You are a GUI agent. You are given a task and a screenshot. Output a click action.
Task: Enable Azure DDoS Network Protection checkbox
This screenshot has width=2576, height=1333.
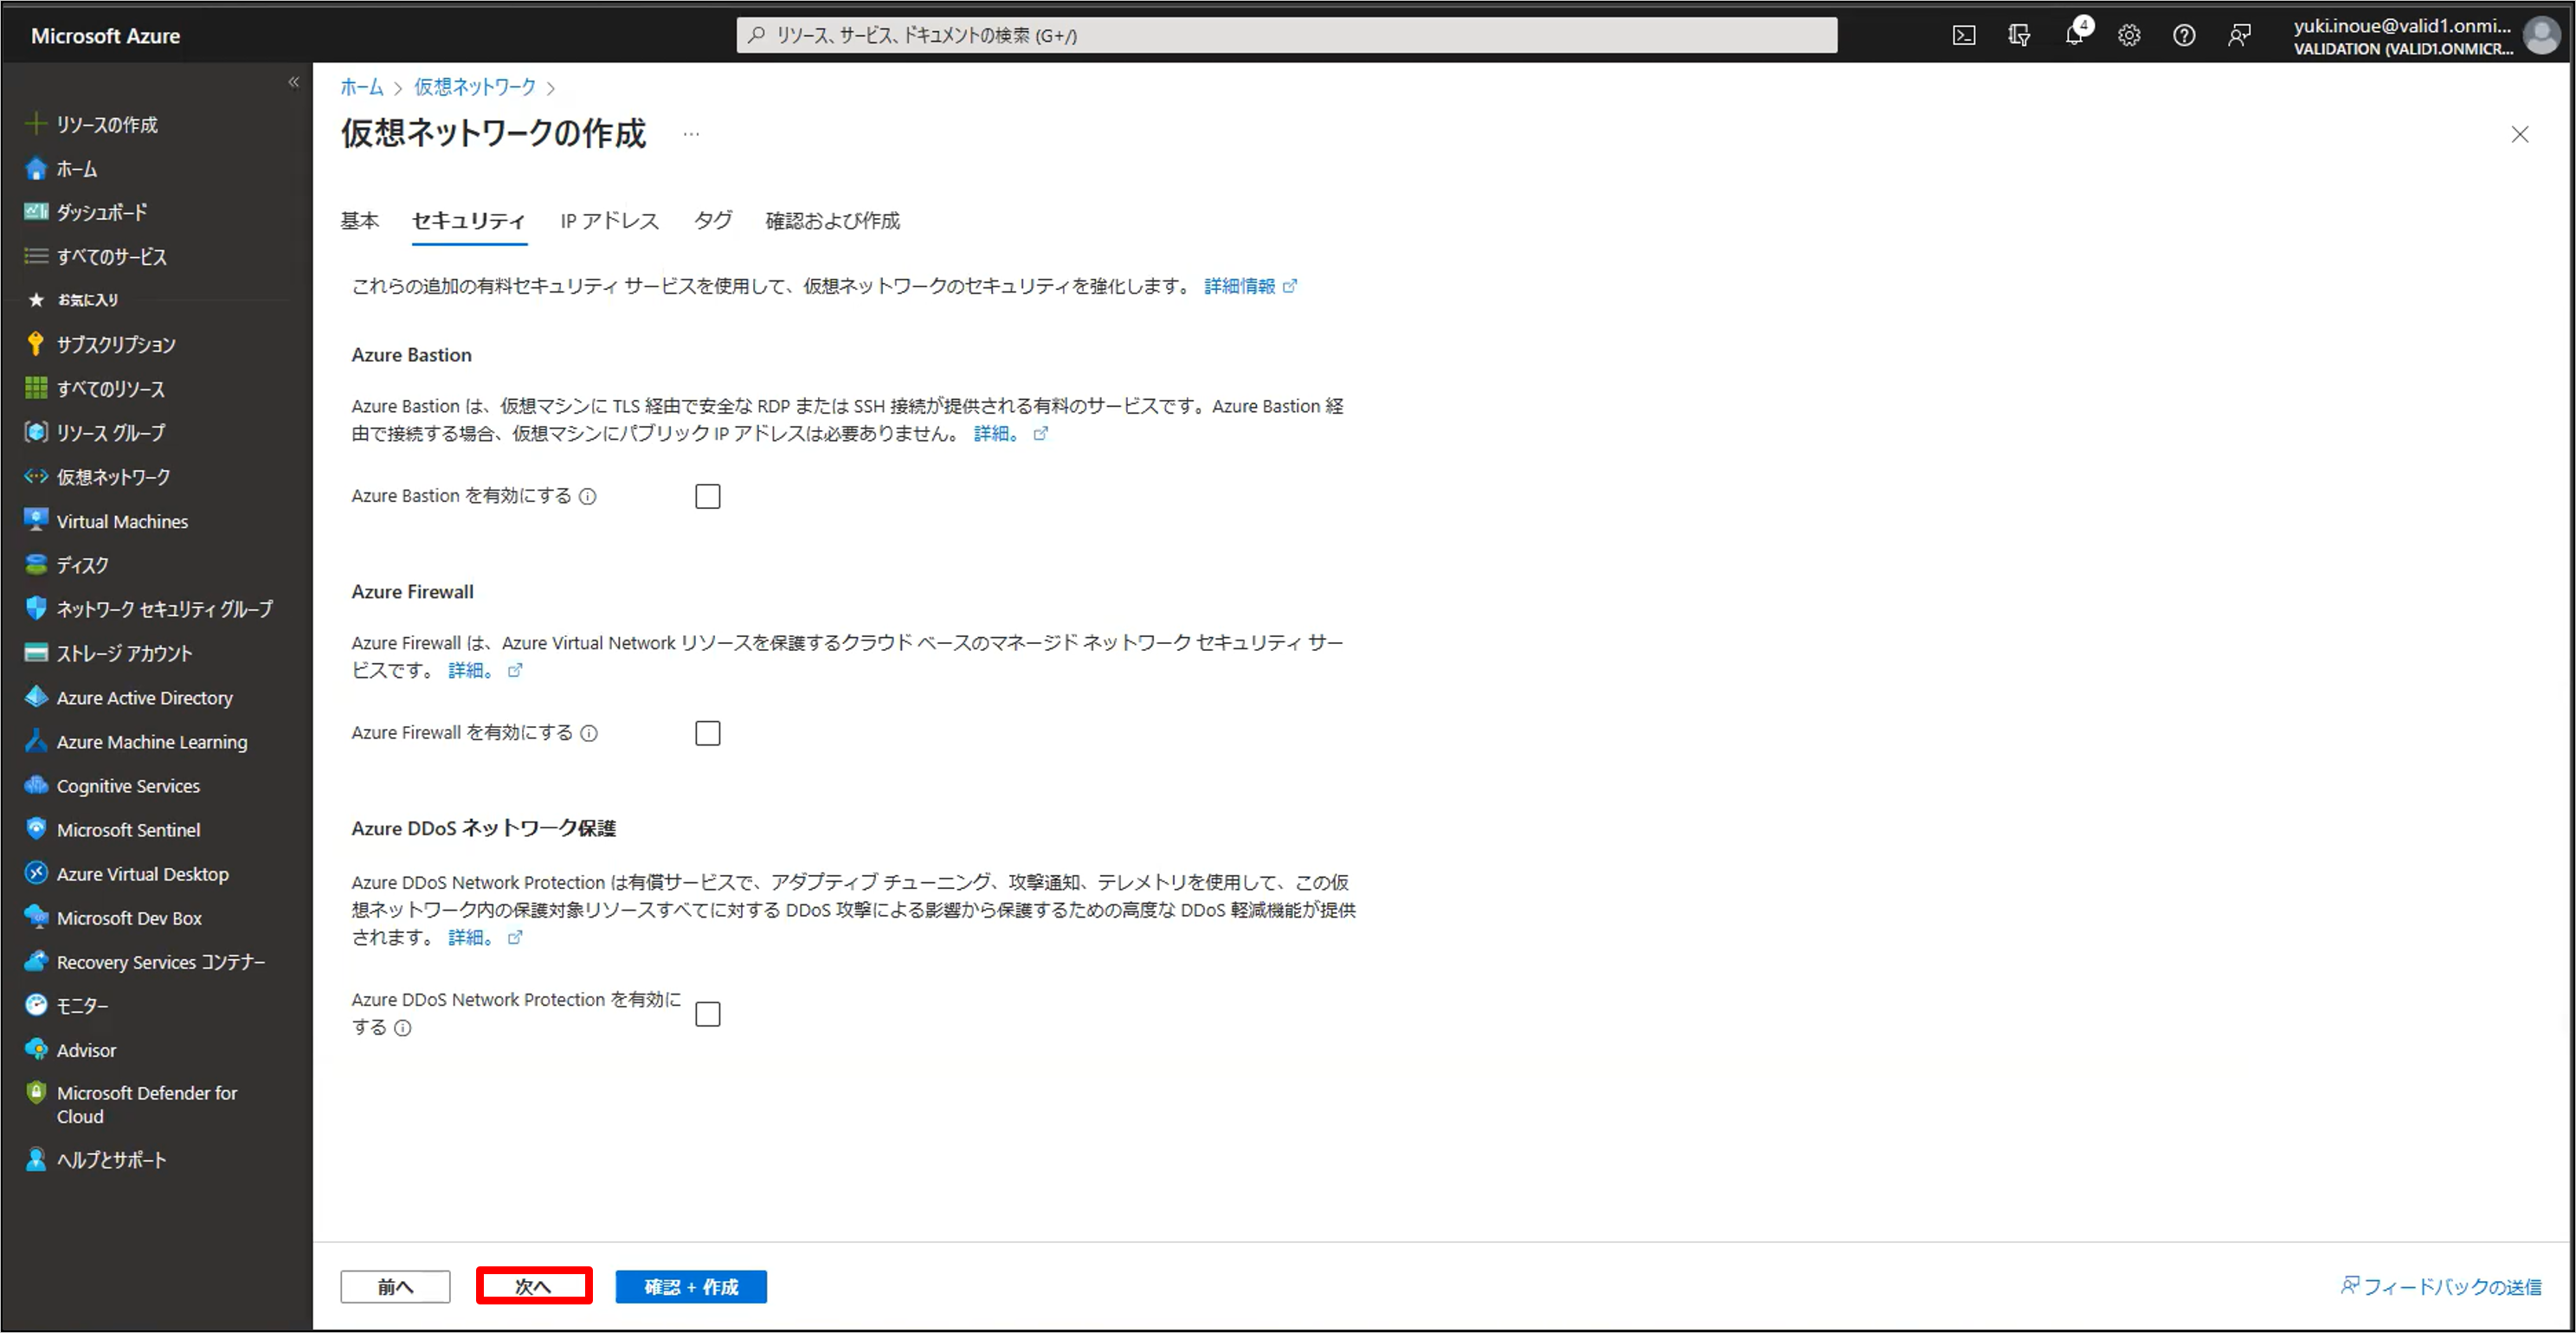click(707, 1014)
